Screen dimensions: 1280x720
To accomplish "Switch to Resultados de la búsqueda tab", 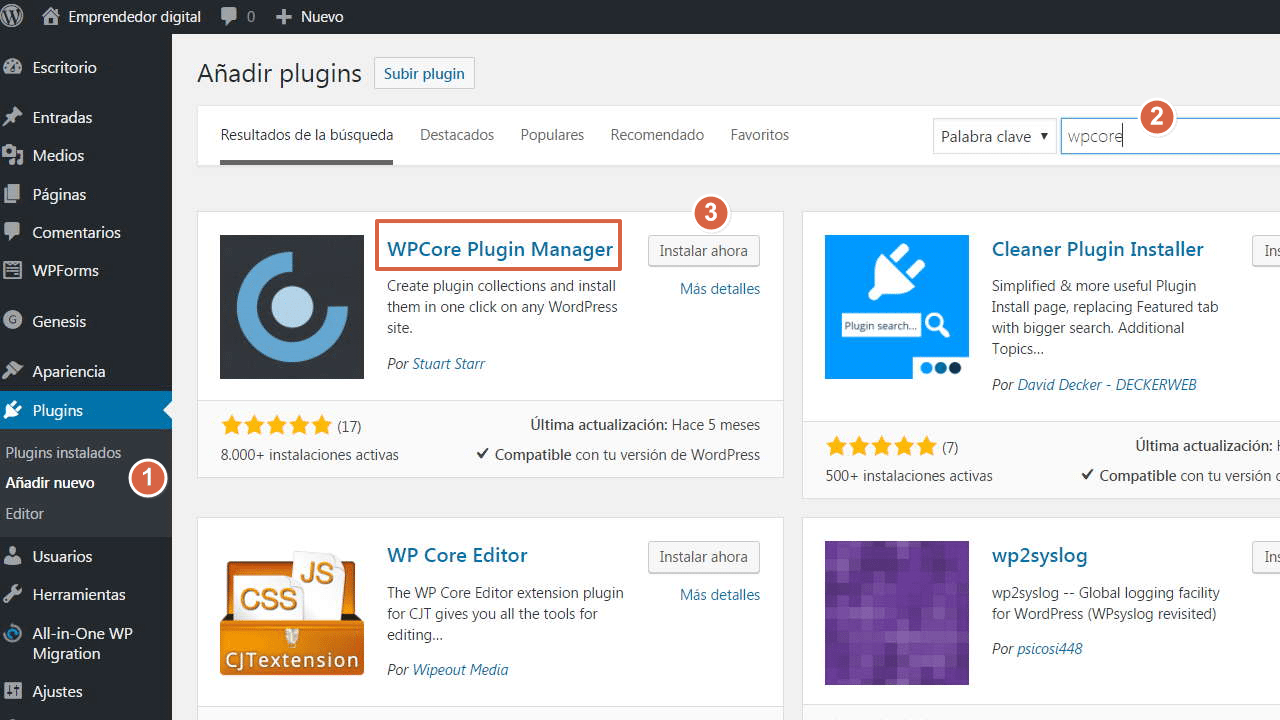I will point(307,135).
